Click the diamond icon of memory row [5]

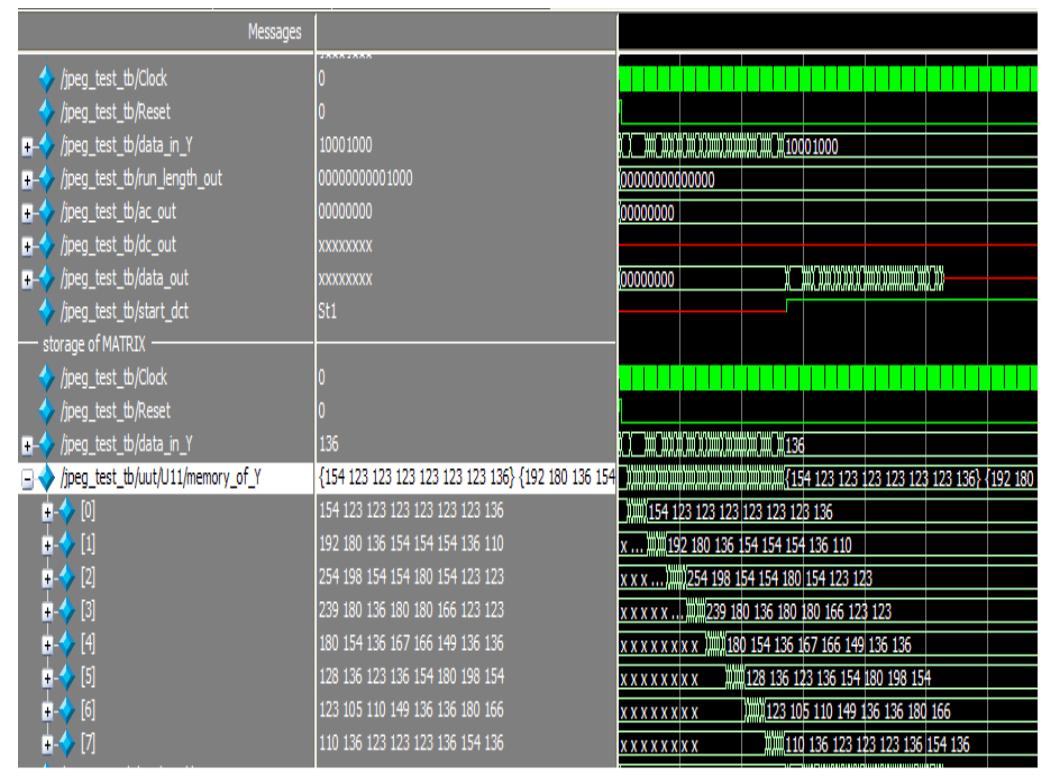67,677
